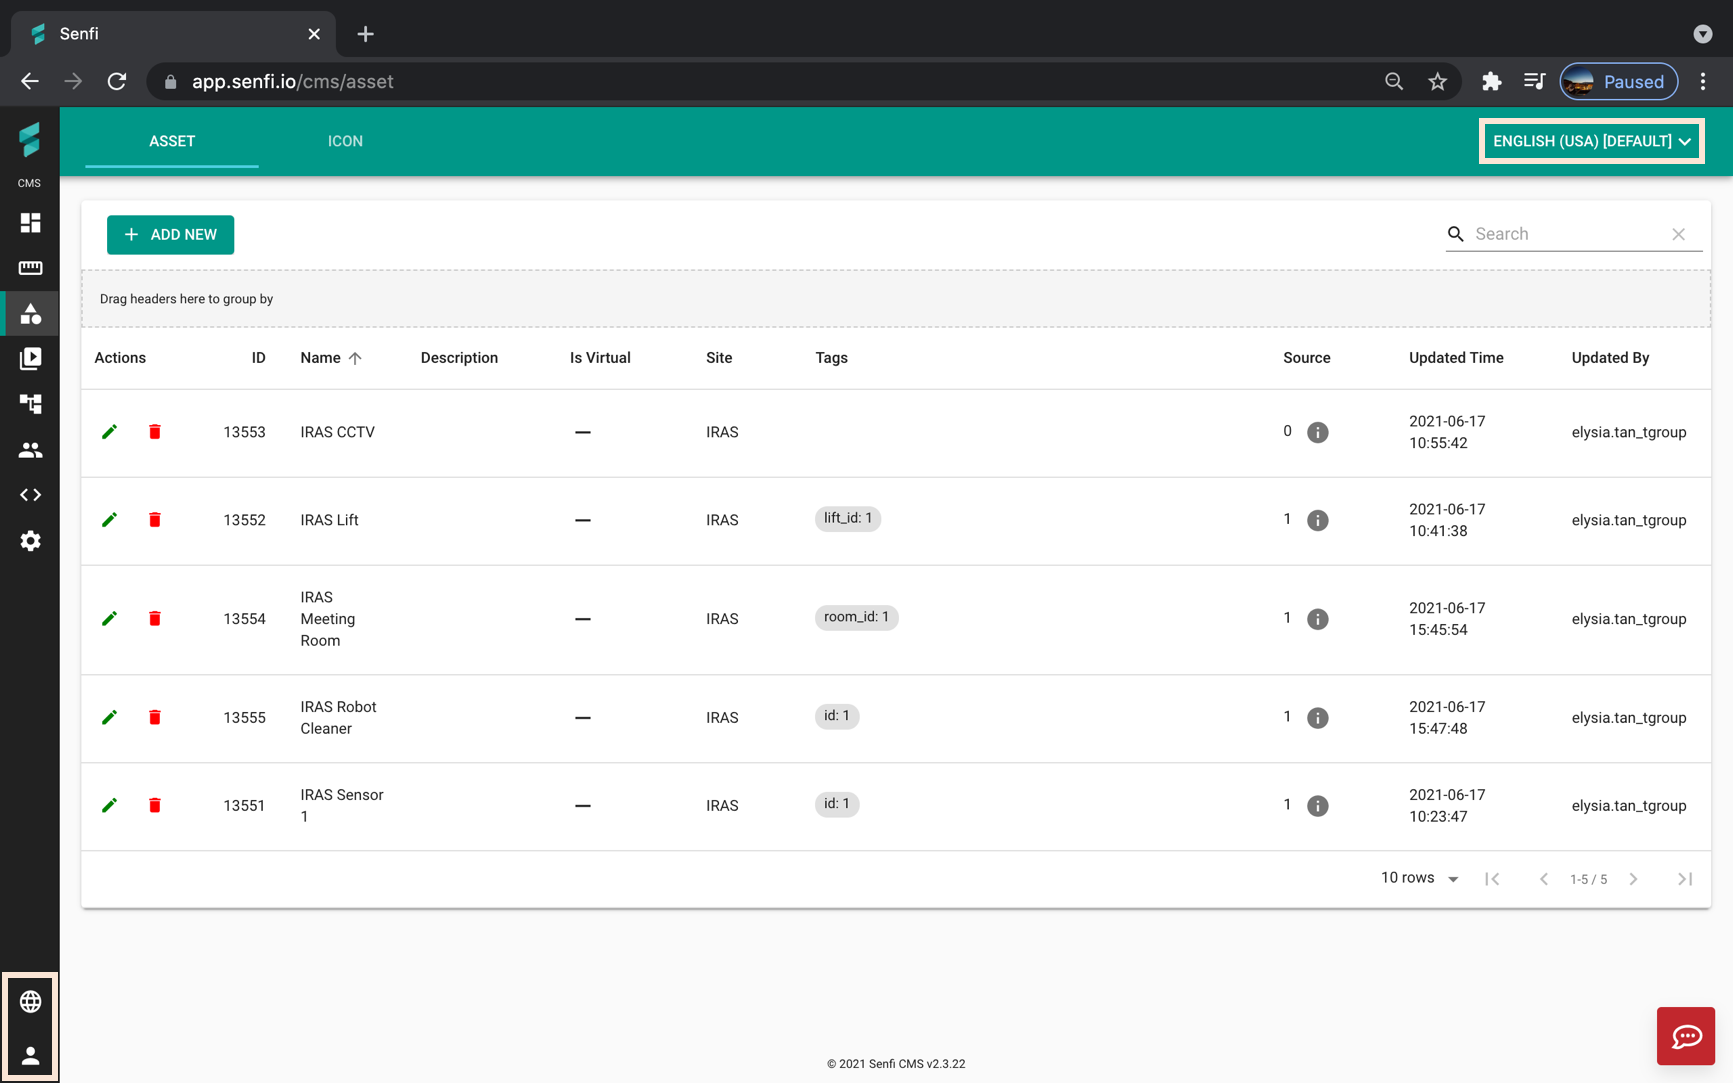The height and width of the screenshot is (1083, 1733).
Task: Switch to the ASSET tab
Action: (172, 141)
